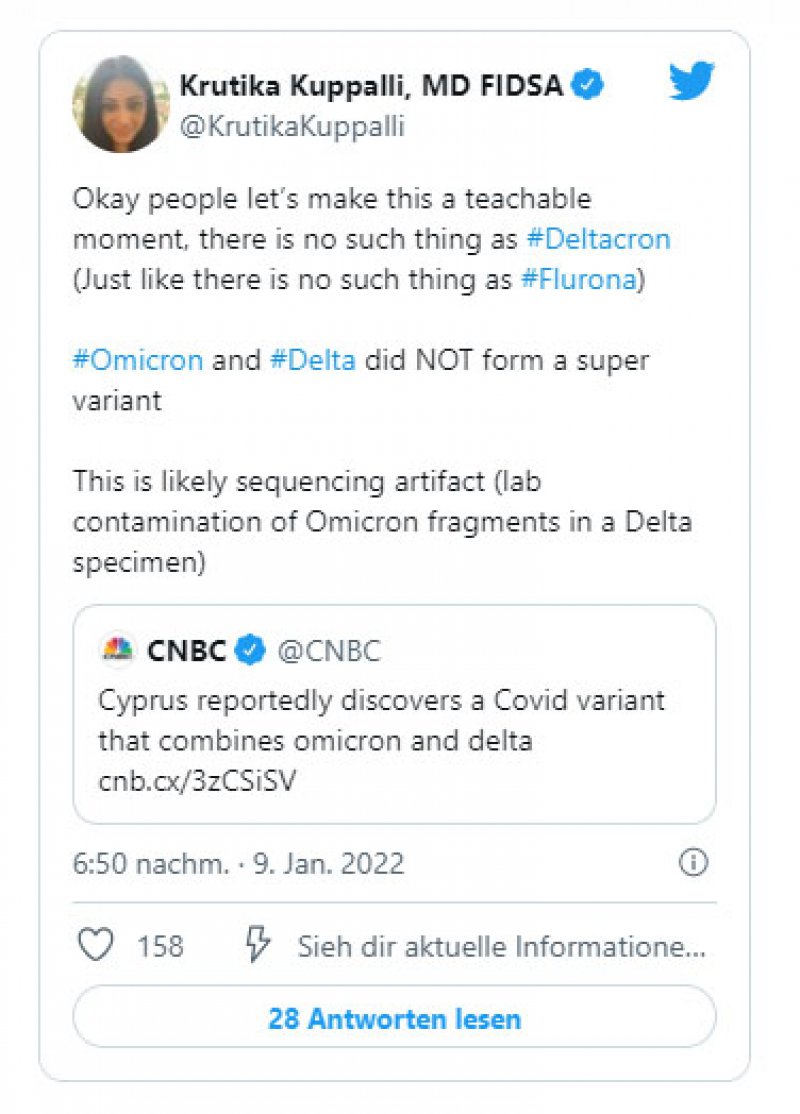Open the quoted CNBC tweet text about Cyprus
Viewport: 800px width, 1114px height.
[380, 720]
